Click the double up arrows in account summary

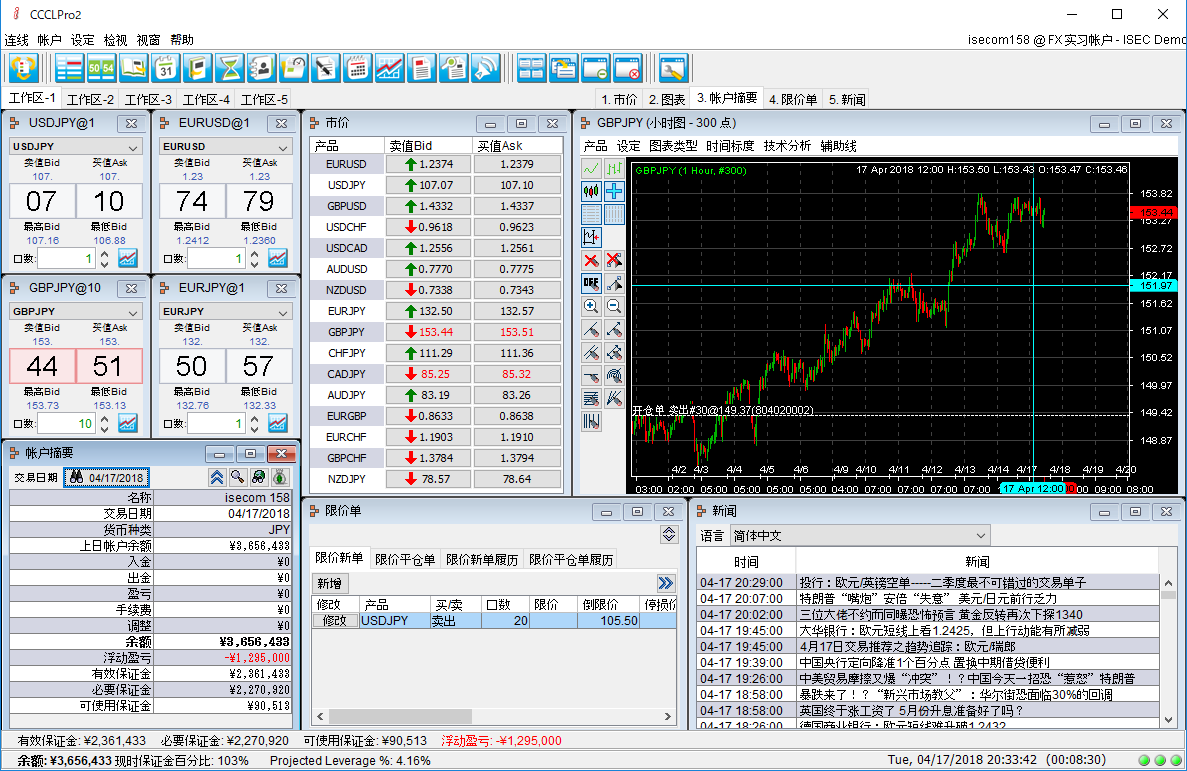click(217, 477)
